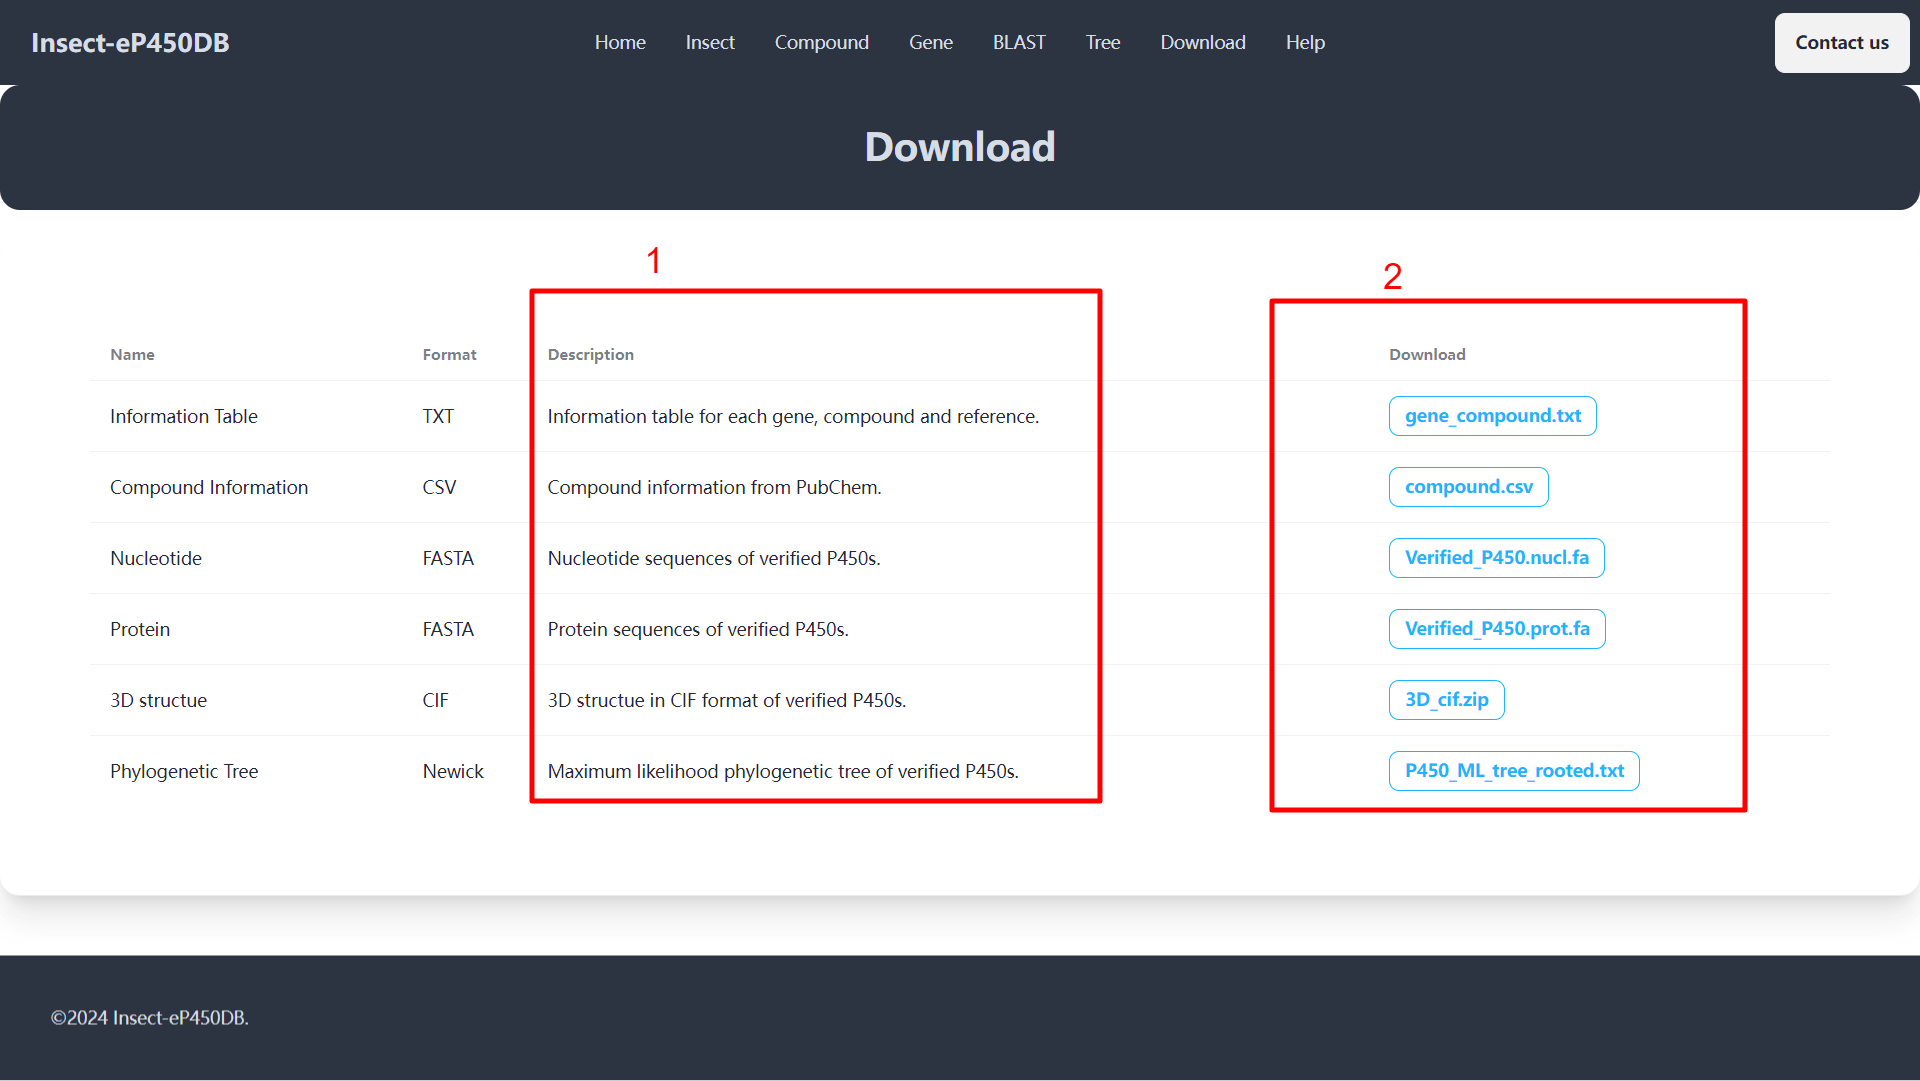Viewport: 1920px width, 1081px height.
Task: Click 'Compound information from PubChem.' description
Action: pyautogui.click(x=714, y=488)
